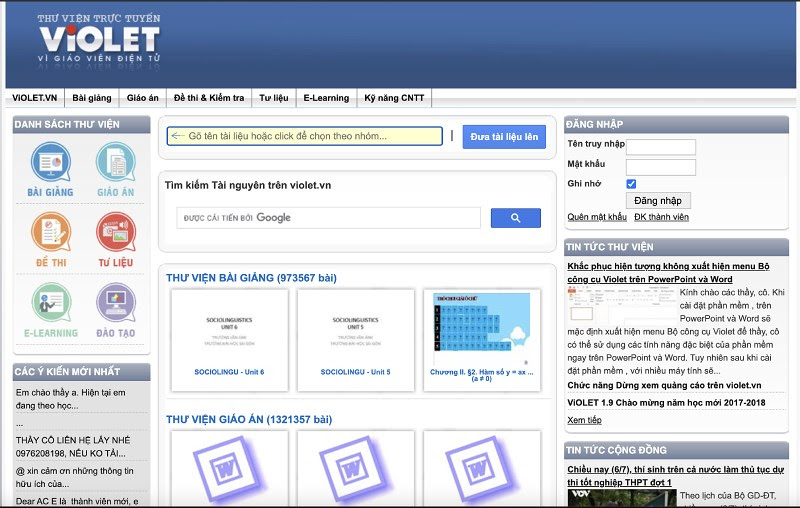800x508 pixels.
Task: Open the Bài giảng library icon
Action: coord(51,169)
